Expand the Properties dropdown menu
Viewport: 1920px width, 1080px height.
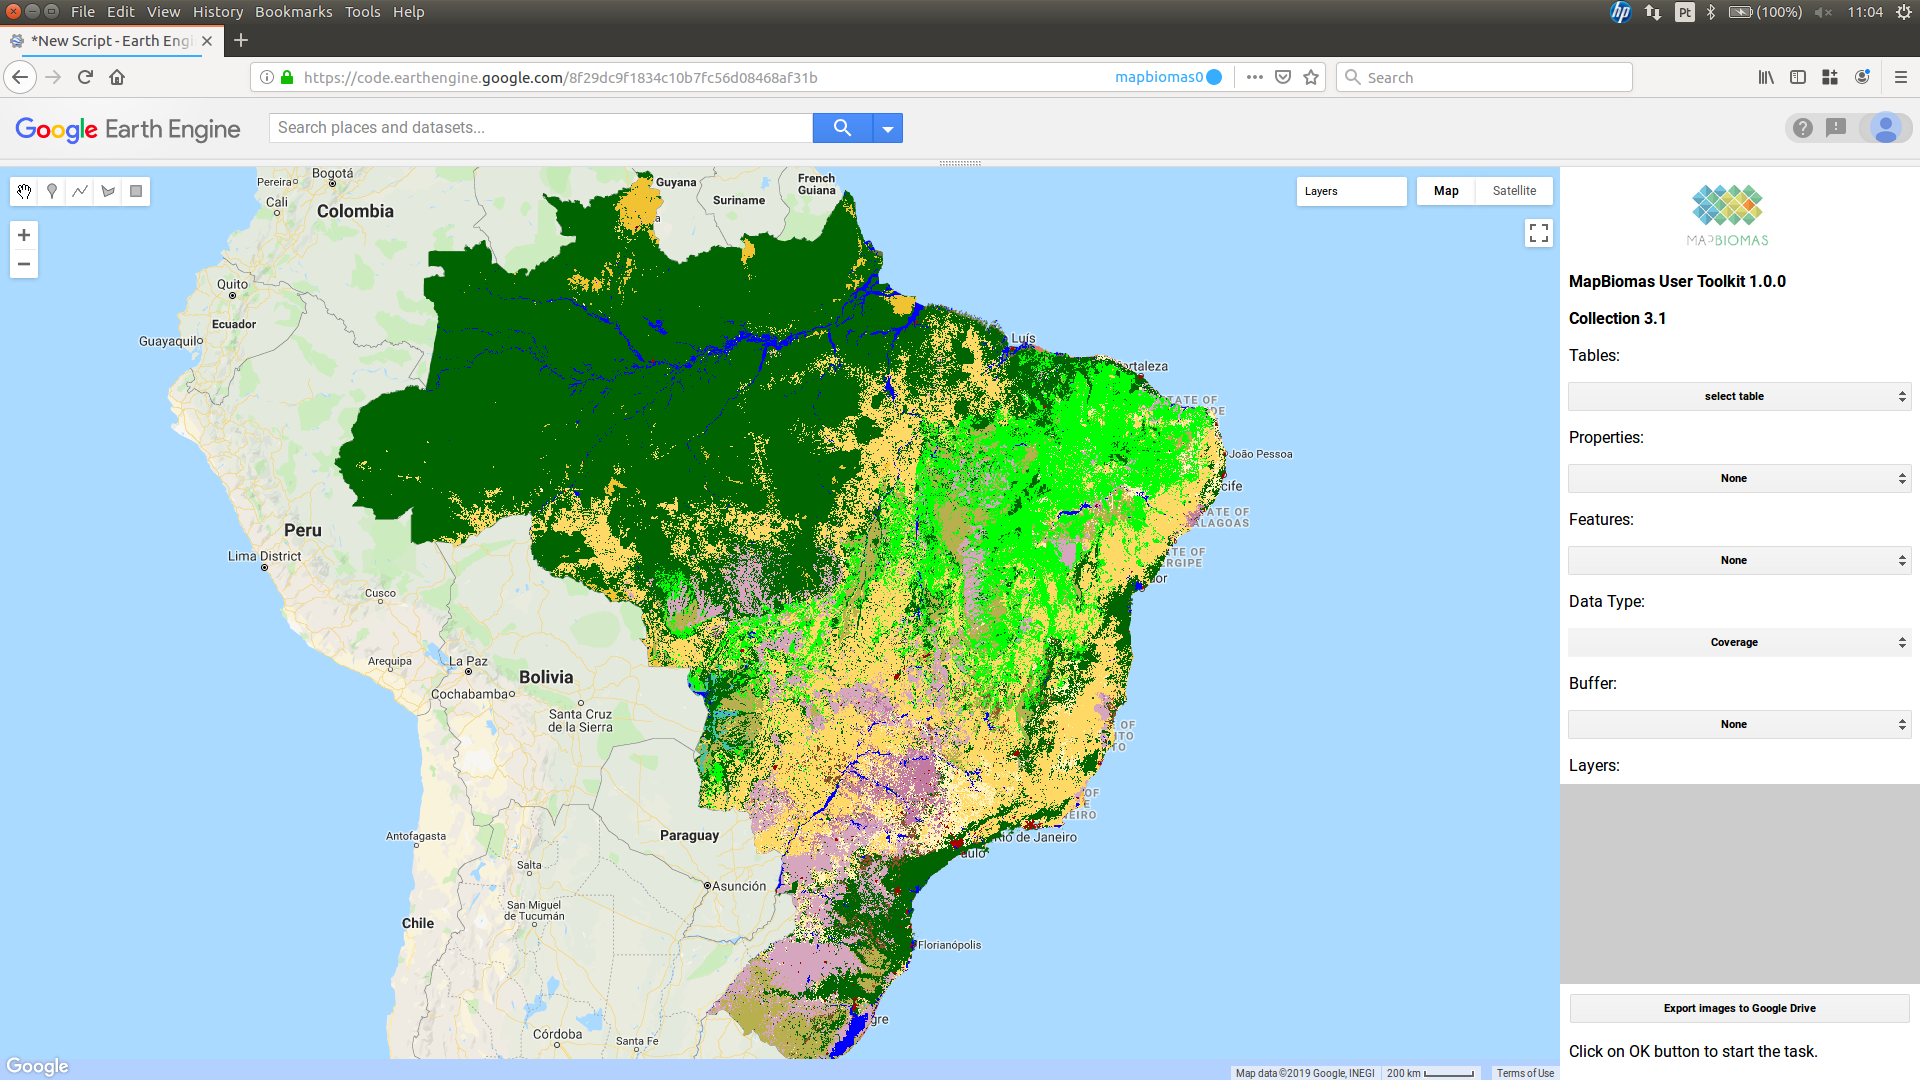(1735, 477)
